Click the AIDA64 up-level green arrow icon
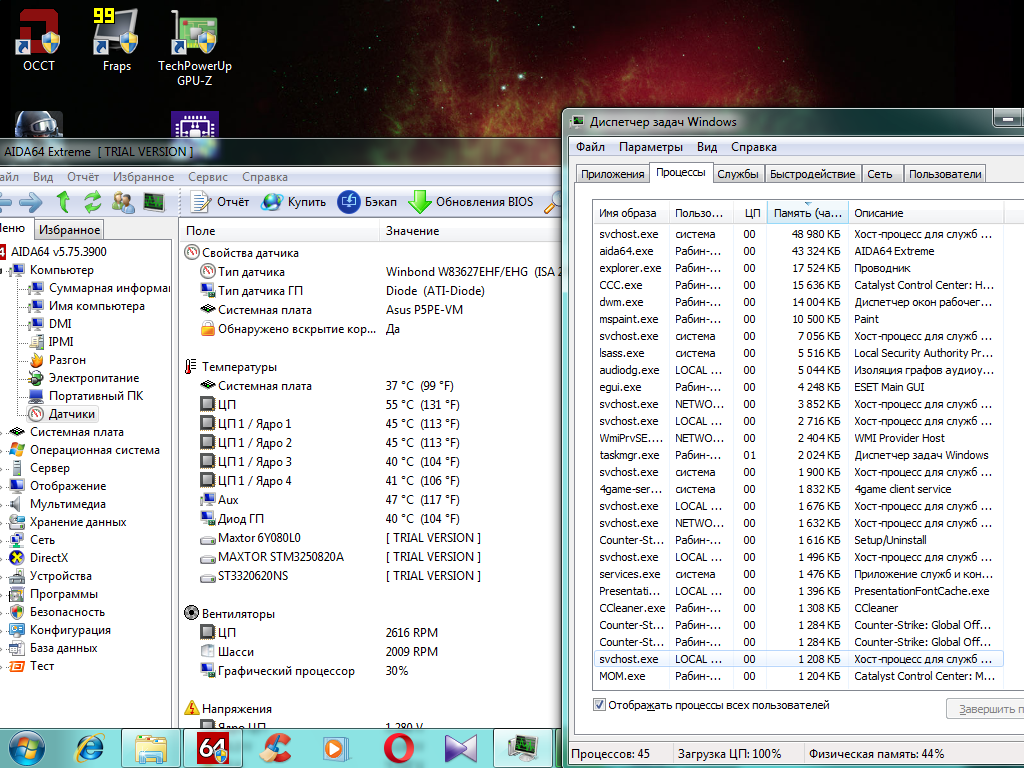Screen dimensions: 1024x768 tap(63, 202)
